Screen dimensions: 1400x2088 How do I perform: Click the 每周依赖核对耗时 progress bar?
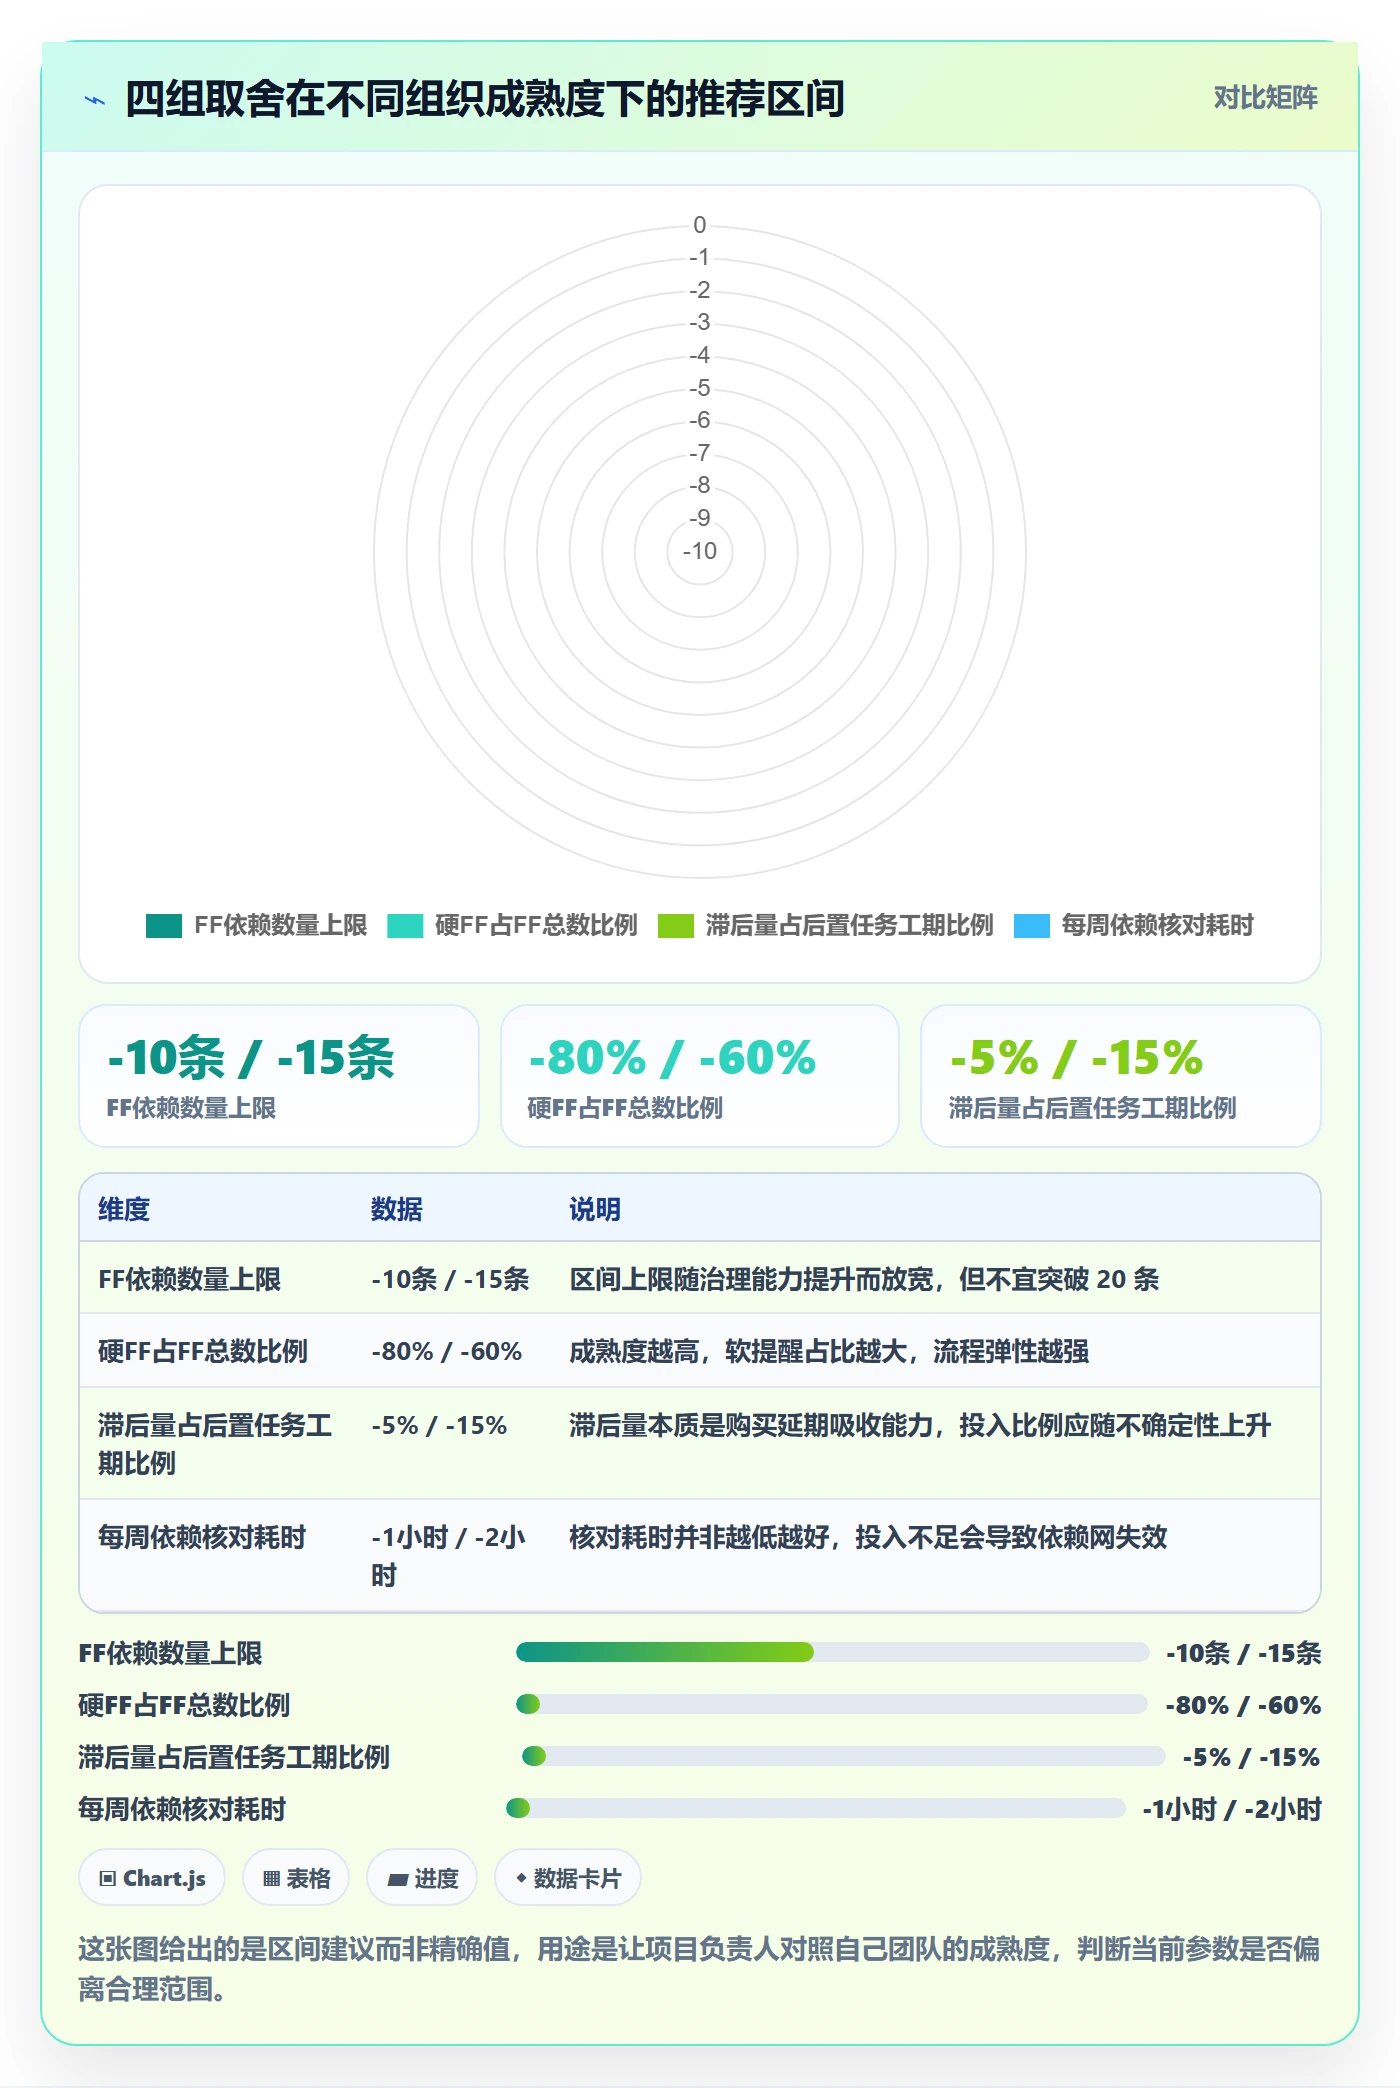pyautogui.click(x=816, y=1808)
